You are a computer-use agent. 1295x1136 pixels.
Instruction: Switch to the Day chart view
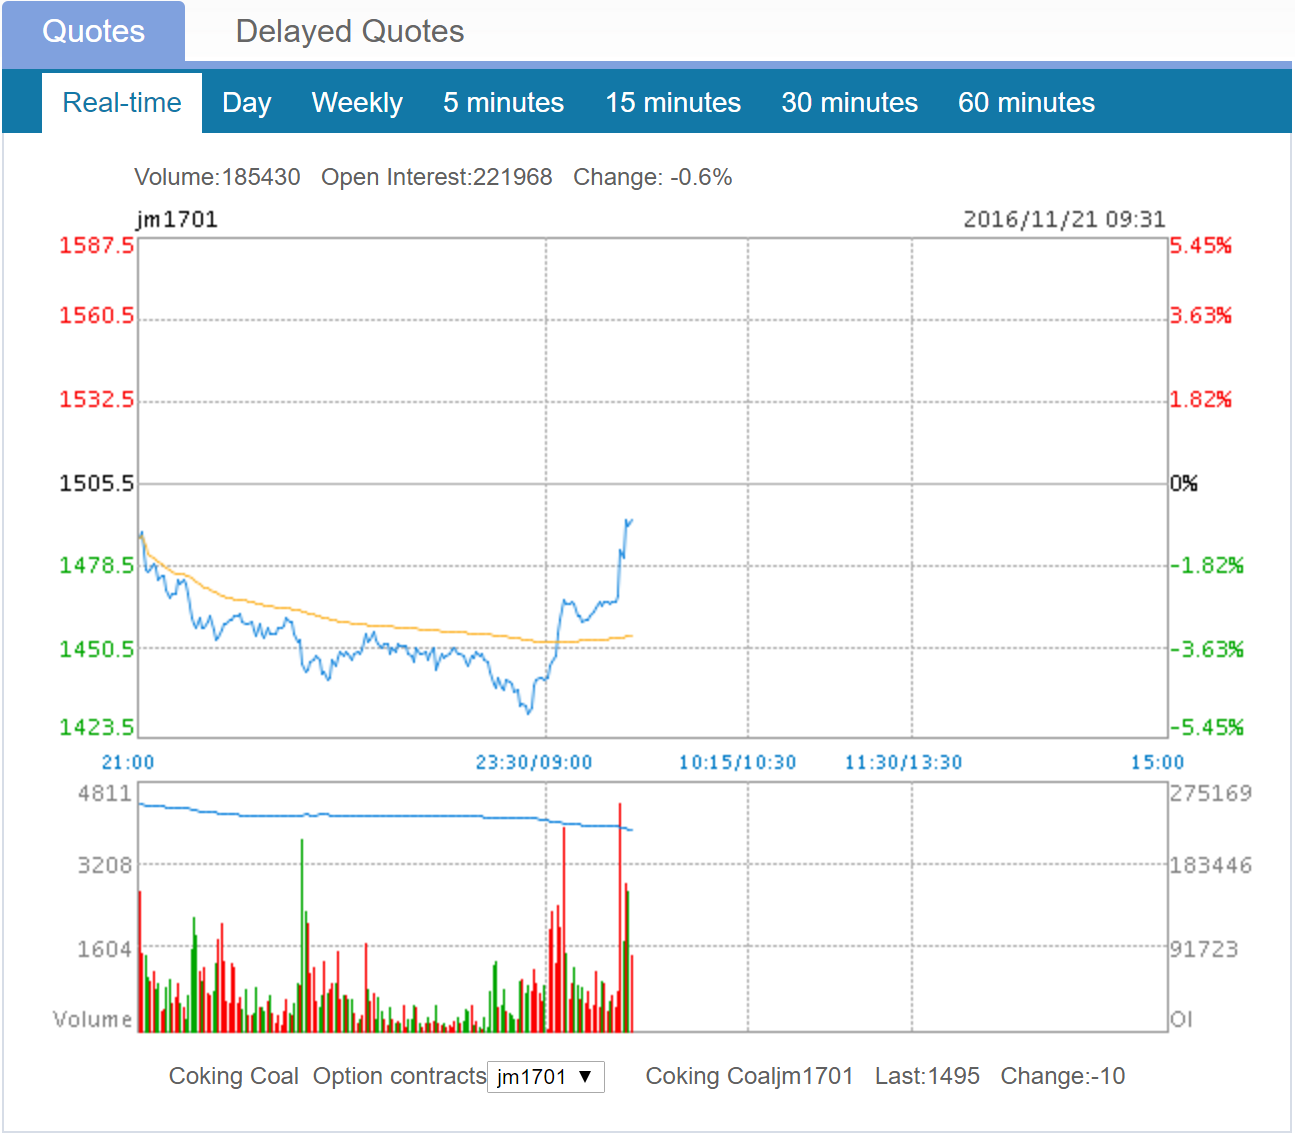[246, 103]
